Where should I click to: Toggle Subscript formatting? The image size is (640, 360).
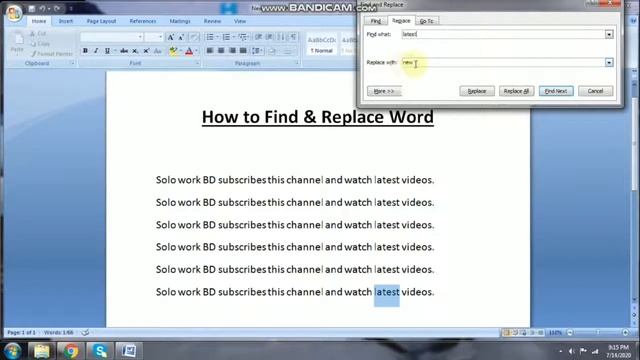(x=135, y=51)
